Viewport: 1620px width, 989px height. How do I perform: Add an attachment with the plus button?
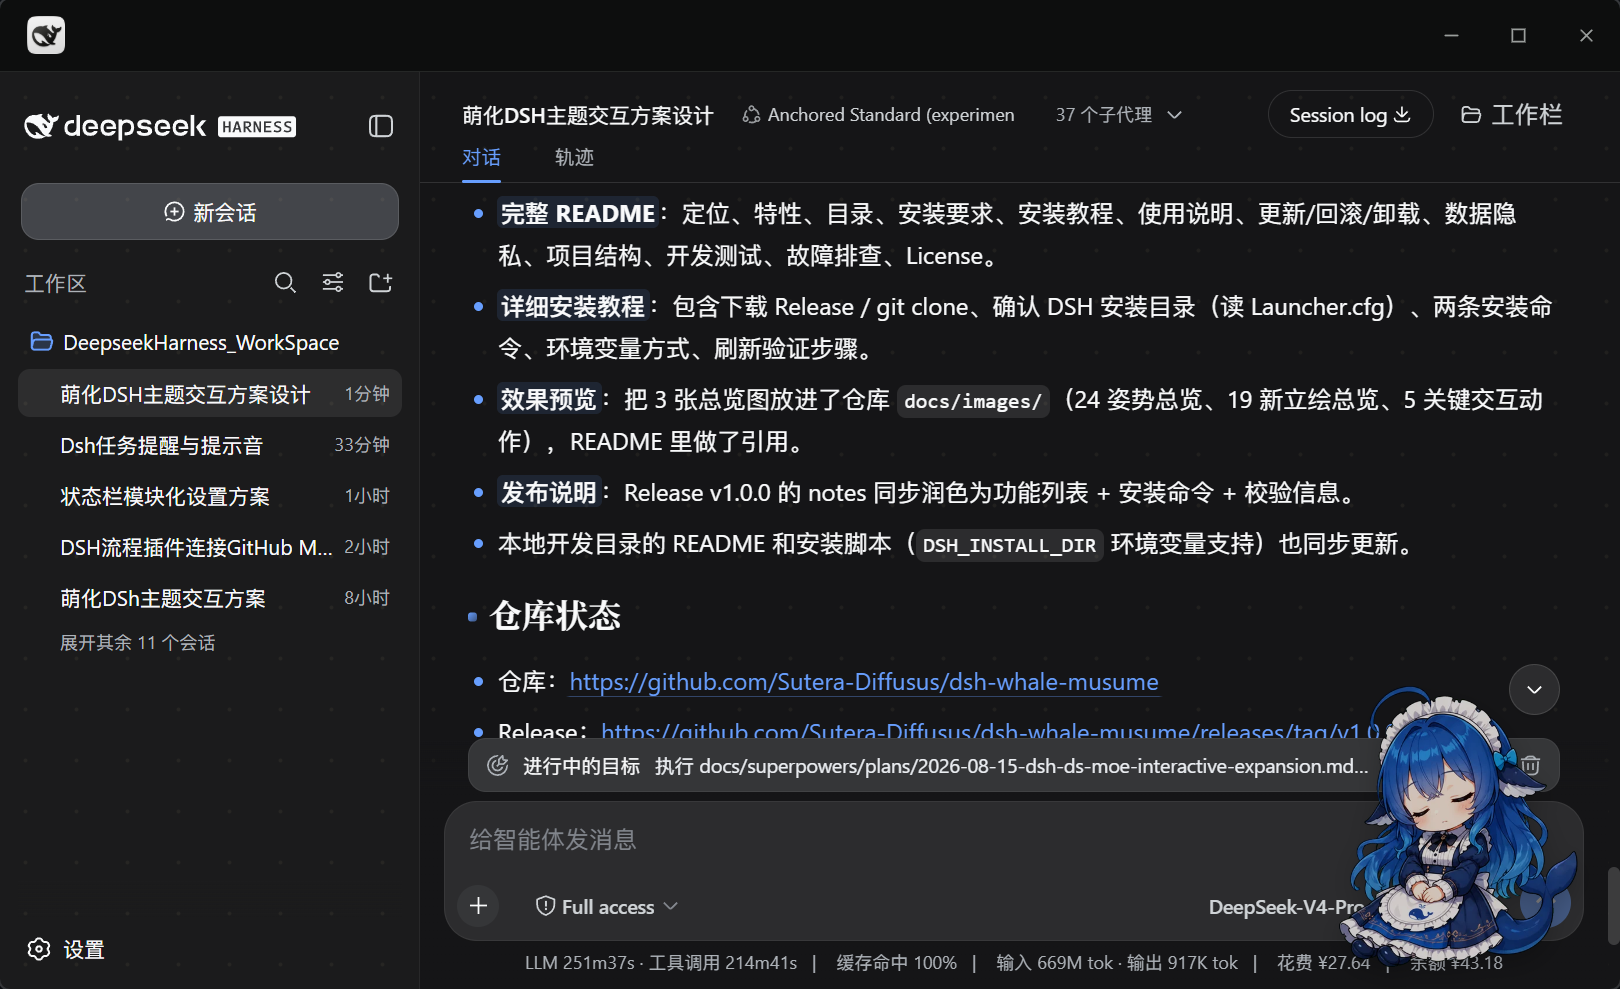point(479,906)
